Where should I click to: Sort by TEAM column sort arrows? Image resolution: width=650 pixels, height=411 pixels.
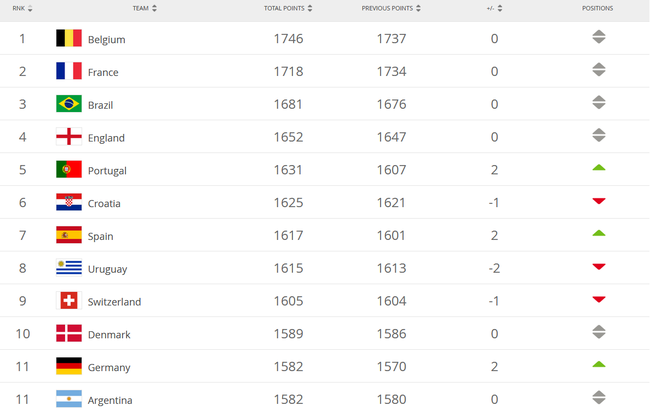pyautogui.click(x=154, y=8)
